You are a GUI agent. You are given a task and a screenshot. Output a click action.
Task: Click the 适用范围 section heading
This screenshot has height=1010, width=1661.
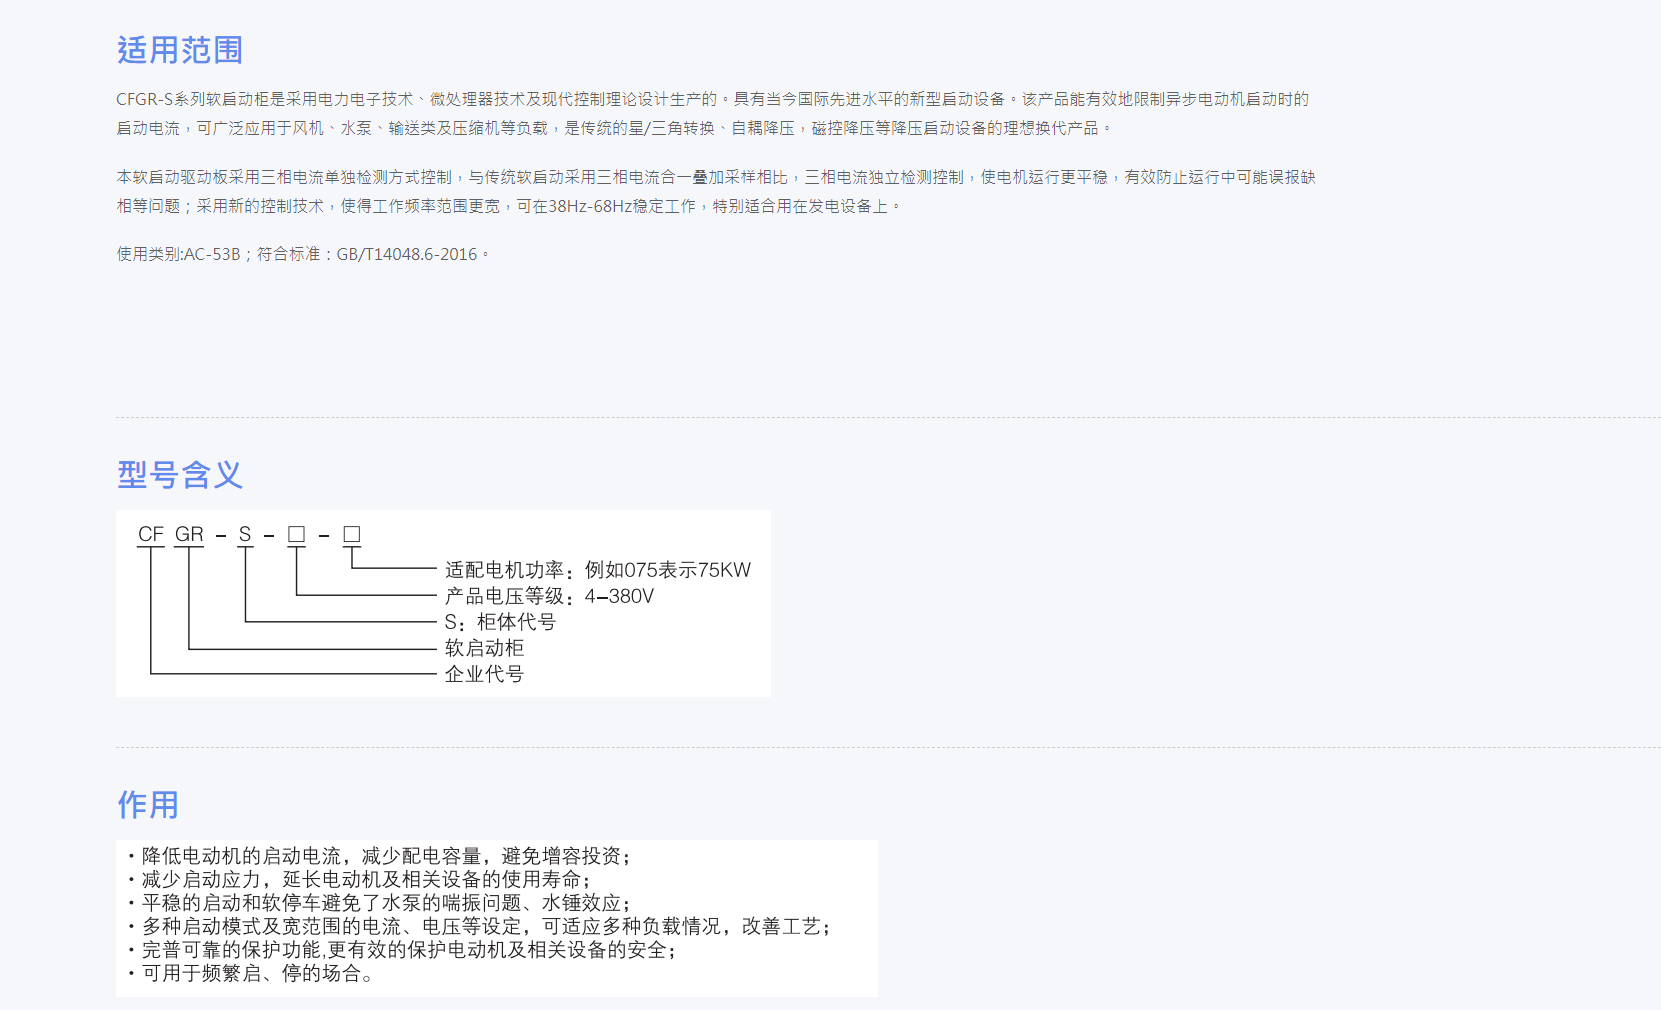coord(180,50)
